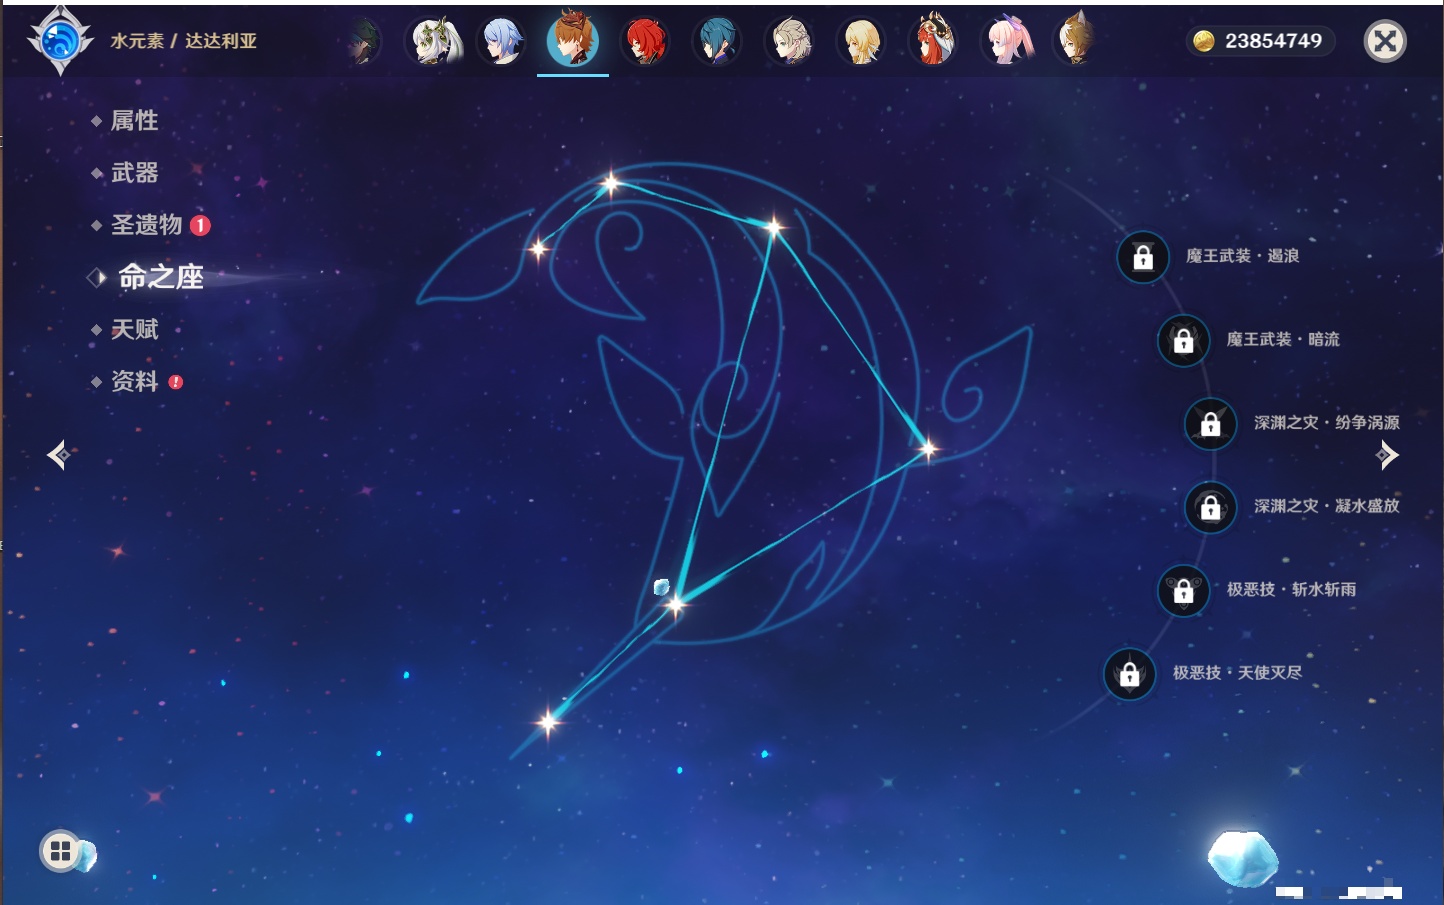Select Nahida's avatar in character bar
Viewport: 1444px width, 905px height.
click(x=432, y=42)
